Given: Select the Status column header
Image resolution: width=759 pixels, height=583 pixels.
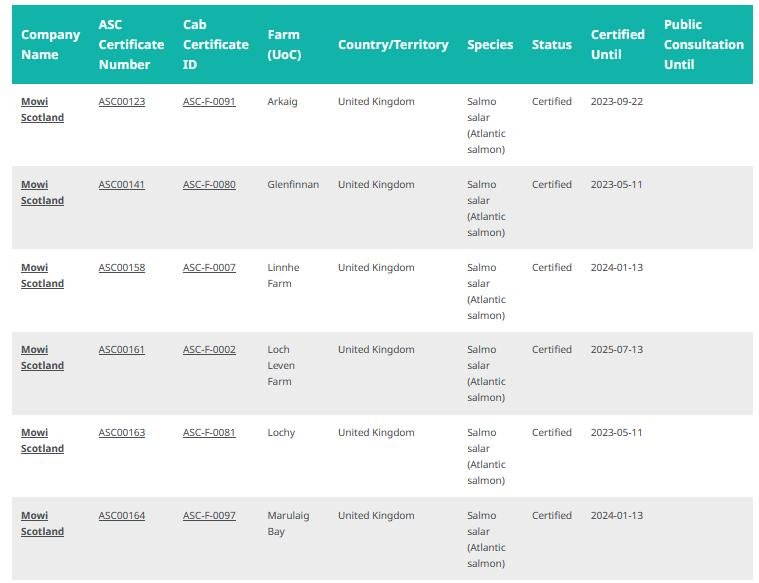Looking at the screenshot, I should click(551, 44).
